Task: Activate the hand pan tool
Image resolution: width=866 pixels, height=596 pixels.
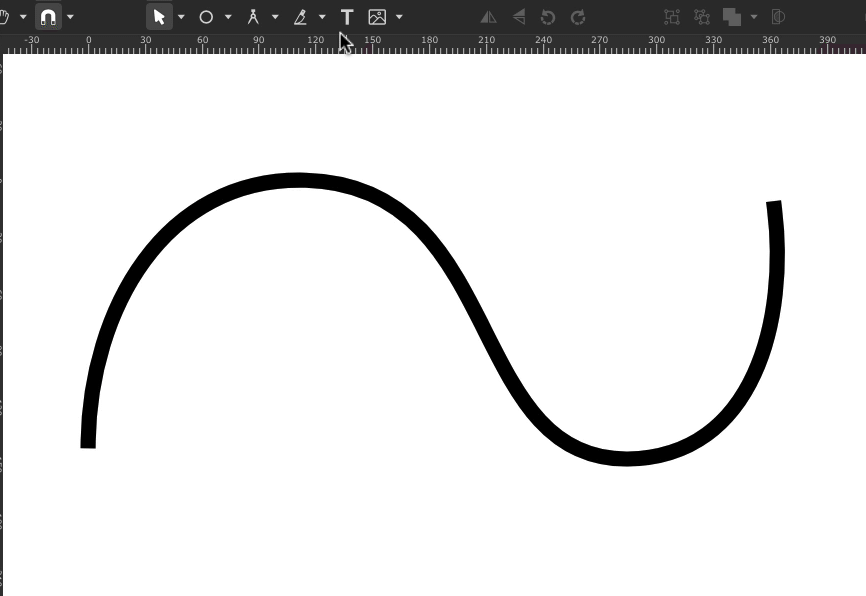Action: click(x=6, y=17)
